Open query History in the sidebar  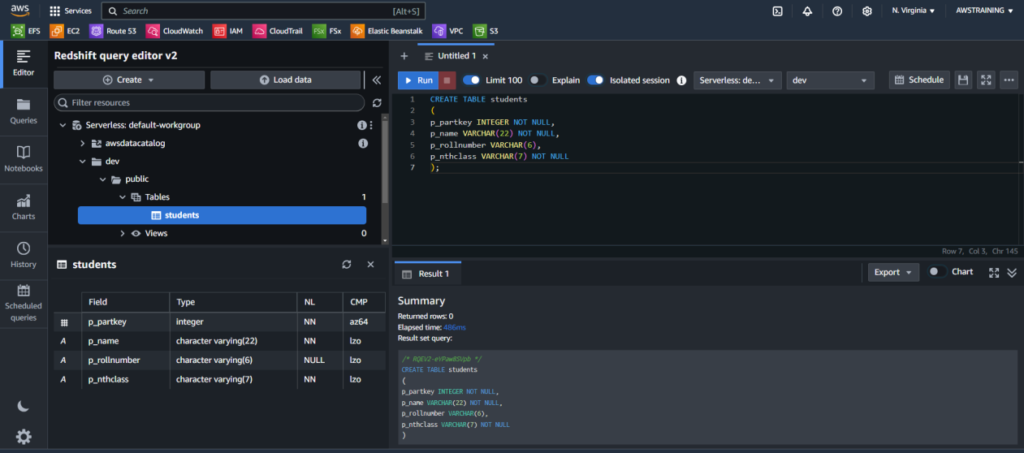pos(23,254)
